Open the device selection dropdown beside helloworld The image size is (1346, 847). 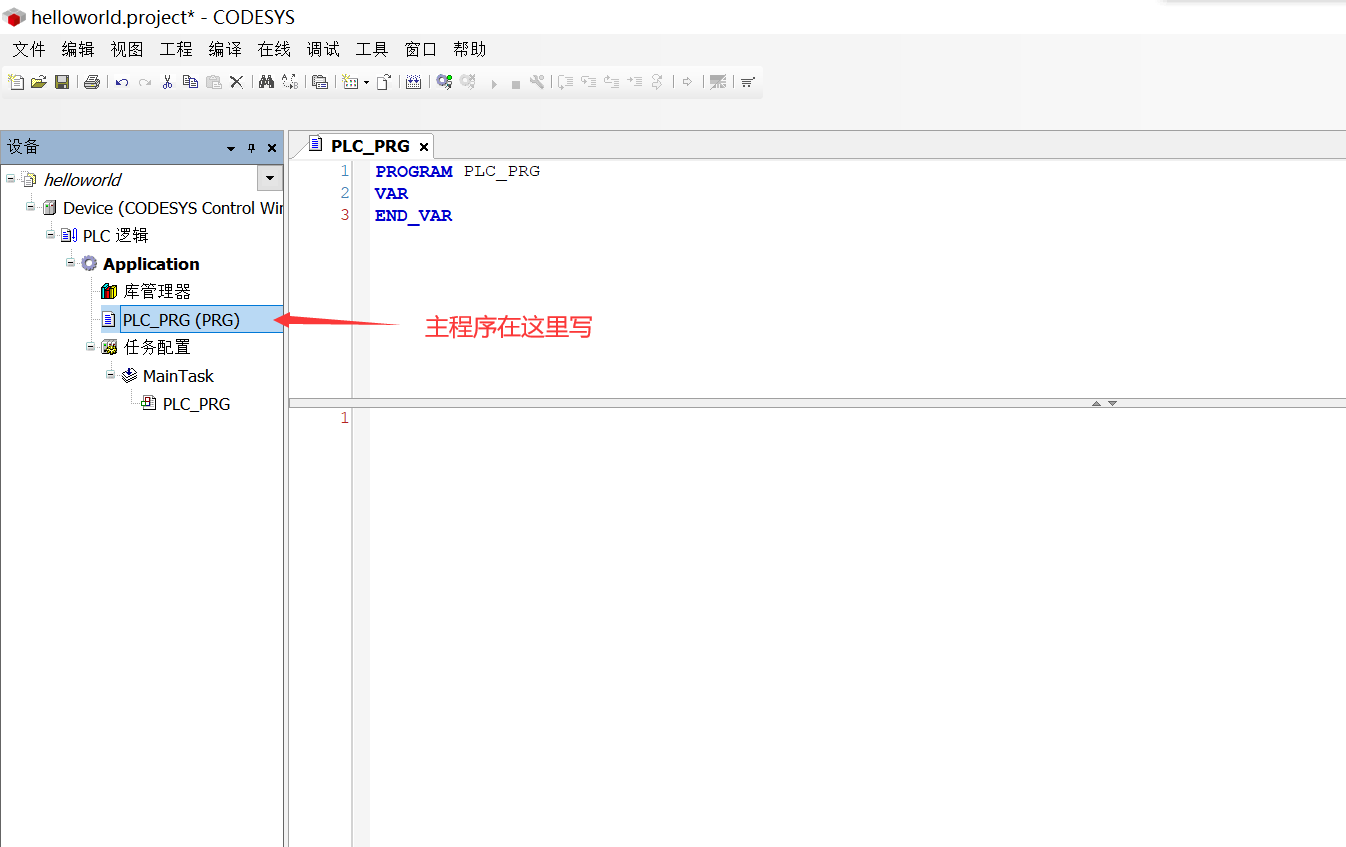[x=268, y=179]
